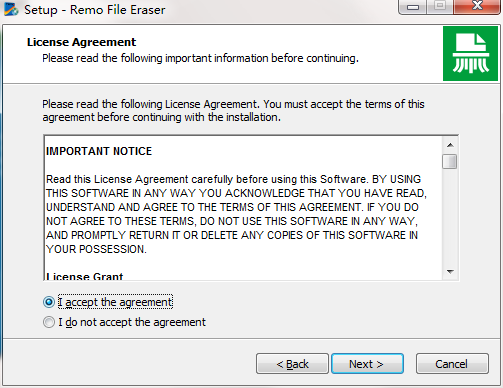Click the greyed-out maximize window button
The image size is (503, 388).
pos(440,6)
